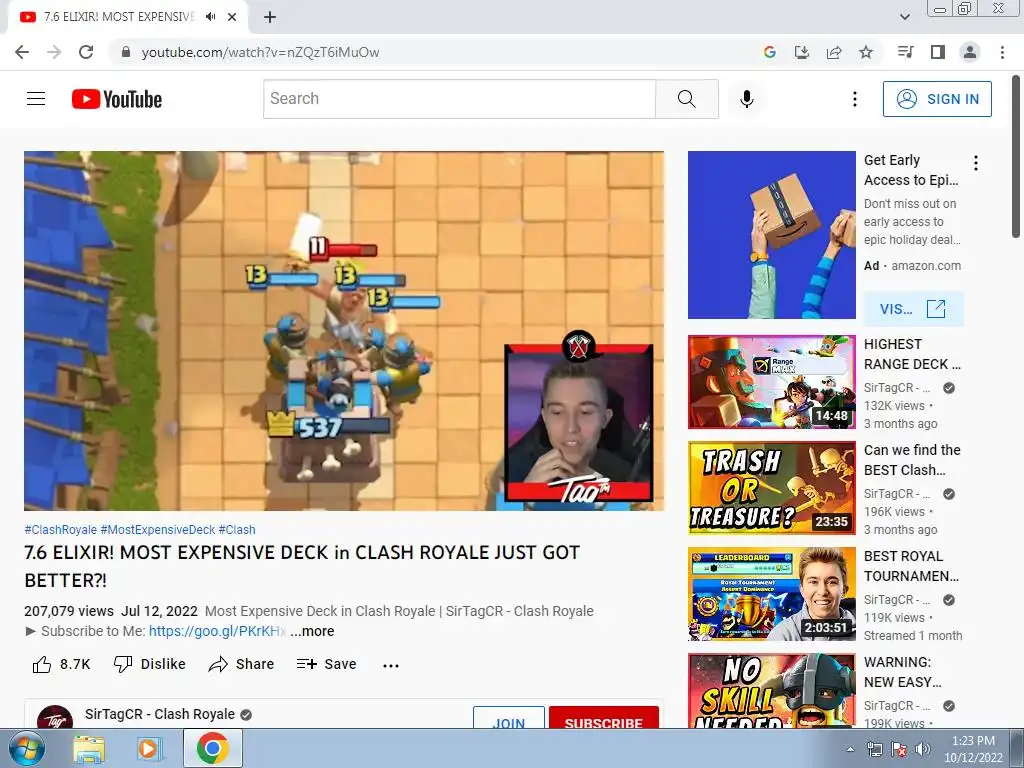Screen dimensions: 1024x768
Task: Share this page icon in address bar
Action: click(x=834, y=52)
